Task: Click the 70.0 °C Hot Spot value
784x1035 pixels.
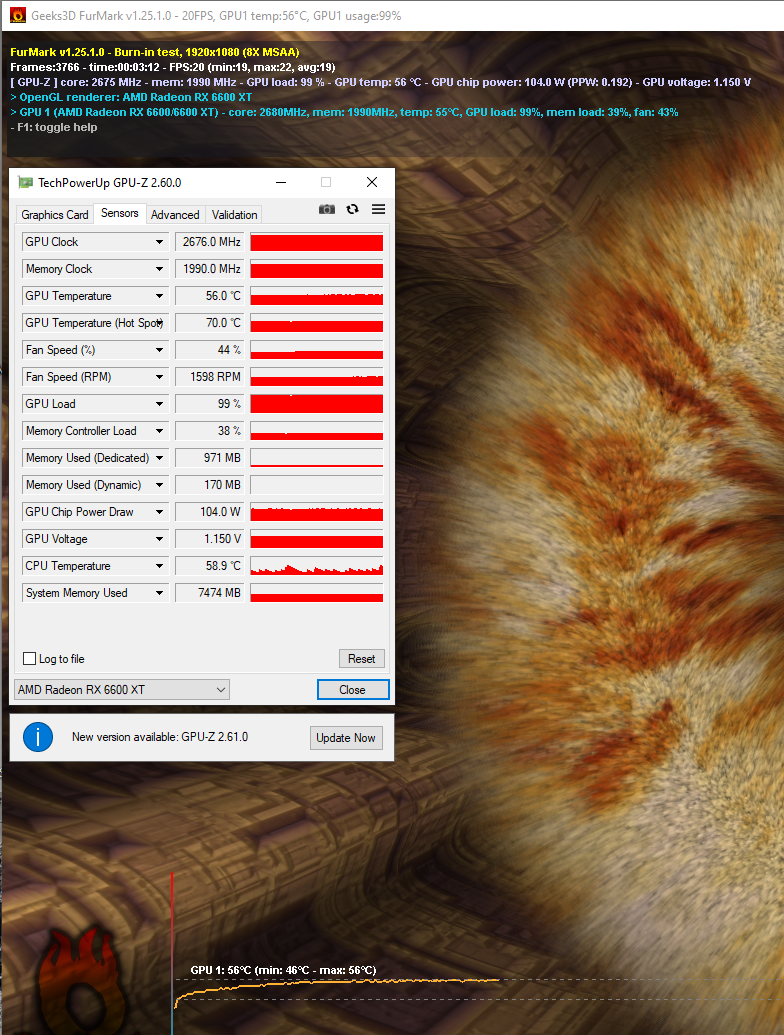Action: pyautogui.click(x=210, y=323)
